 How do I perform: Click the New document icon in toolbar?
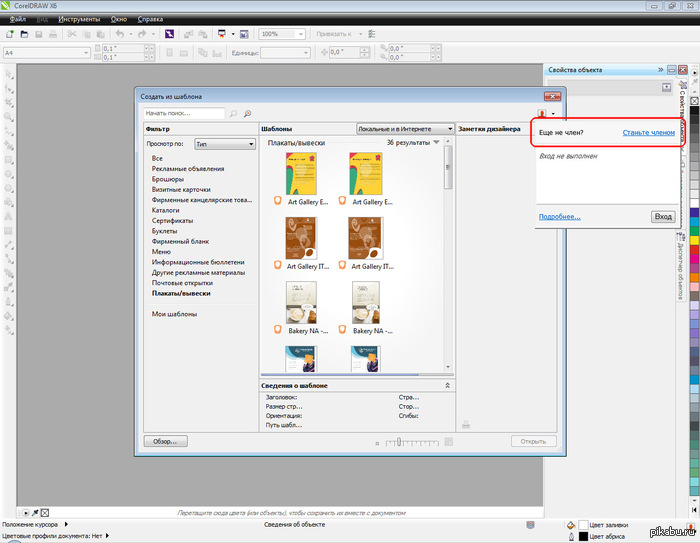[x=10, y=34]
